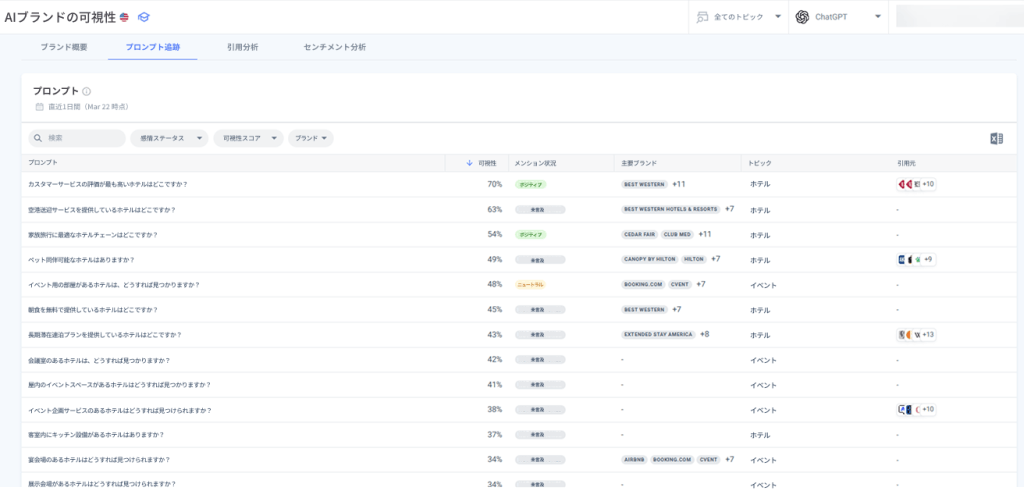Click the CLUB MED brand tag
This screenshot has height=491, width=1024.
677,234
